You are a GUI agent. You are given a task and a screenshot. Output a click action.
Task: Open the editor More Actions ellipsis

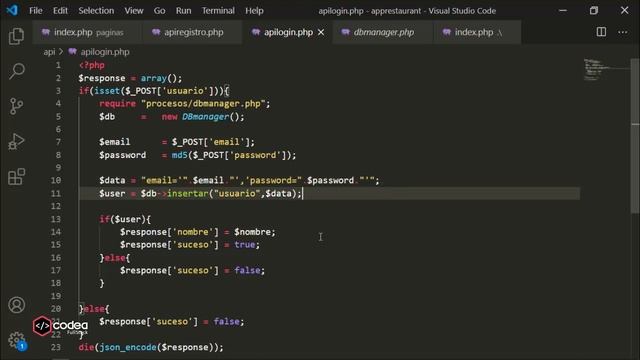coord(622,32)
